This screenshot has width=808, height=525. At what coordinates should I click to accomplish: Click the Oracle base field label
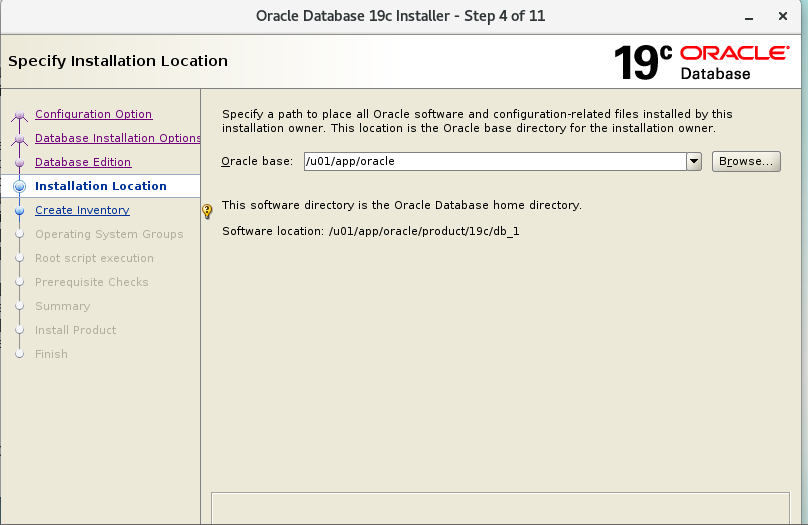(257, 161)
